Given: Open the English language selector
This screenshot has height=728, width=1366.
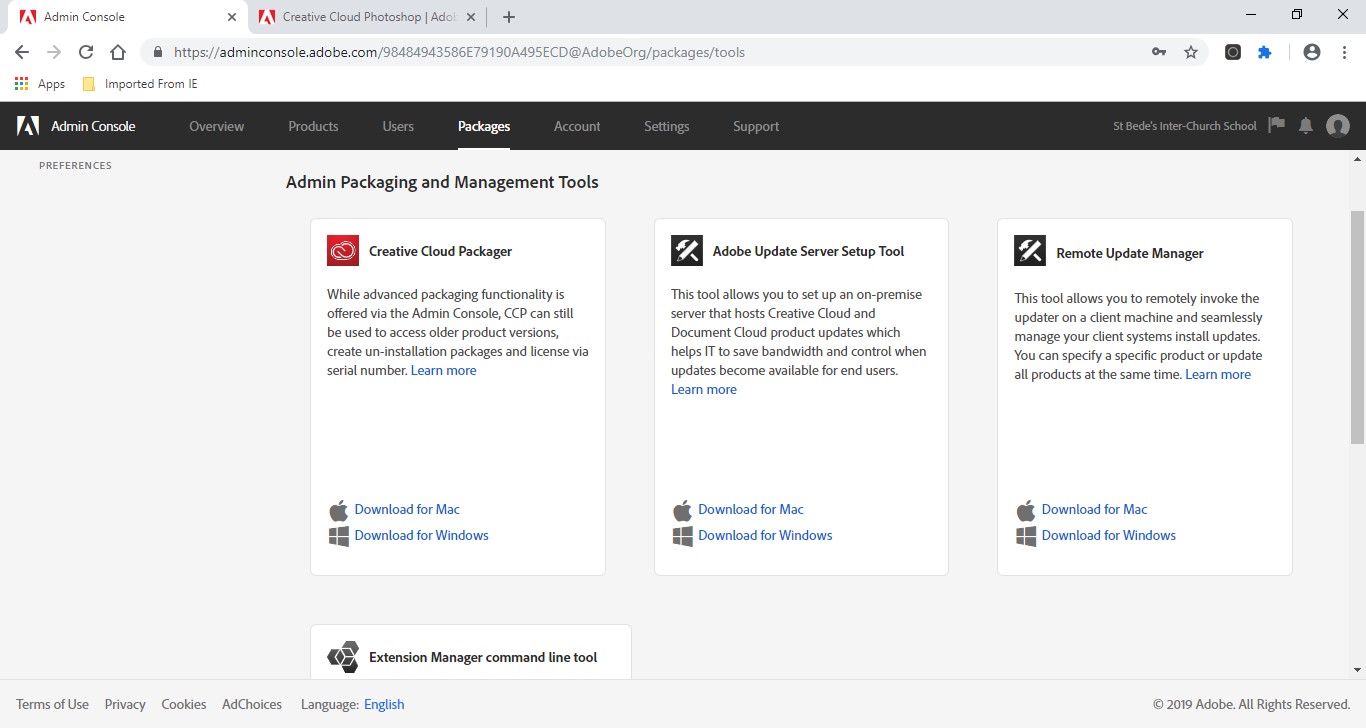Looking at the screenshot, I should coord(384,704).
